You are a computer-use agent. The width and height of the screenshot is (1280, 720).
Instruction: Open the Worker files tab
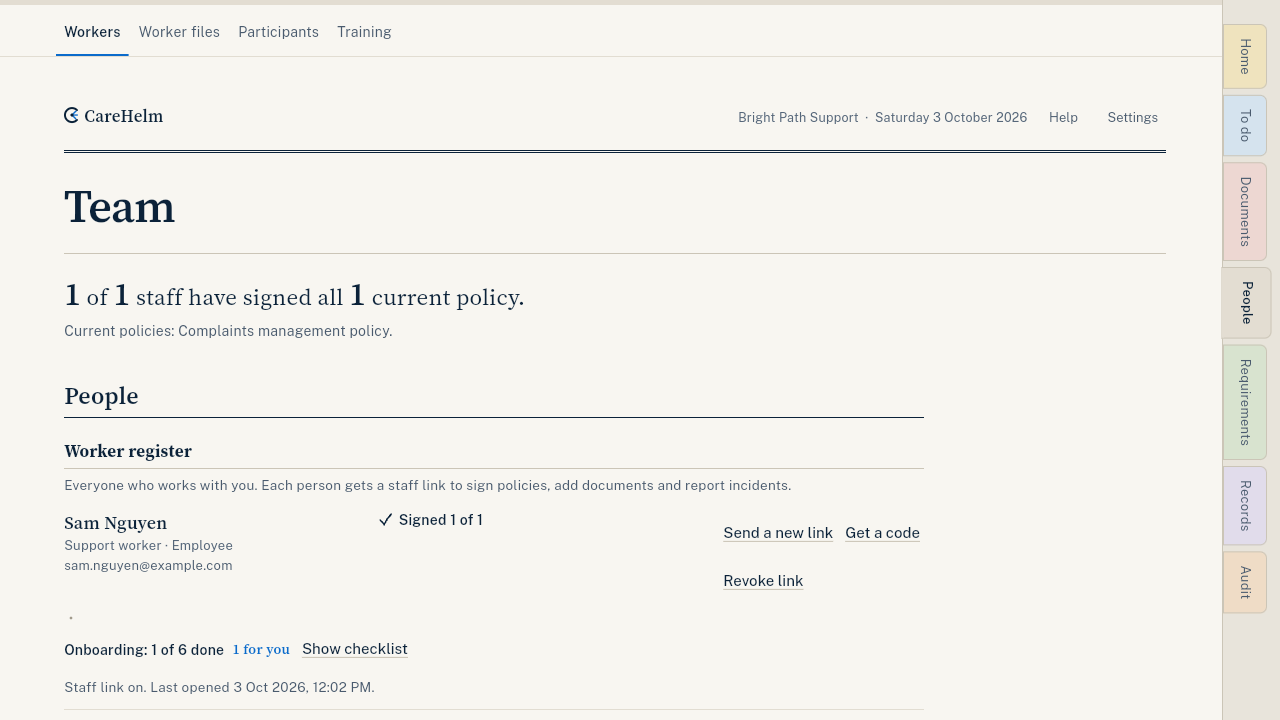click(x=179, y=32)
